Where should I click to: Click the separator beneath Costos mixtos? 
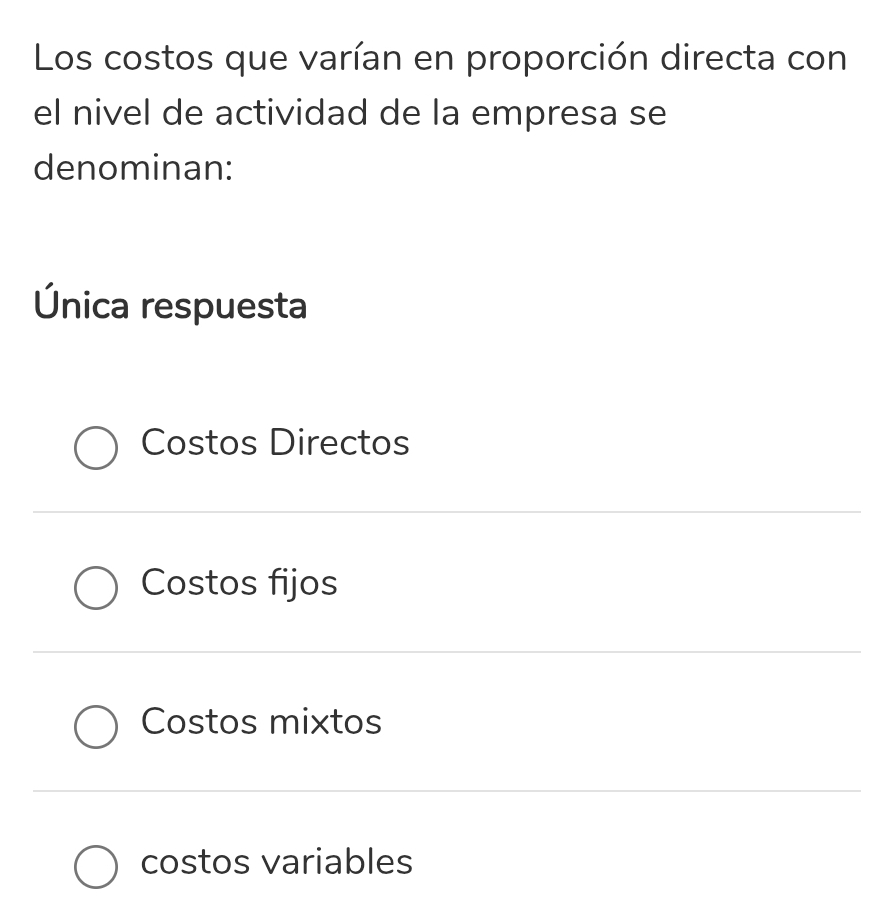[x=446, y=791]
